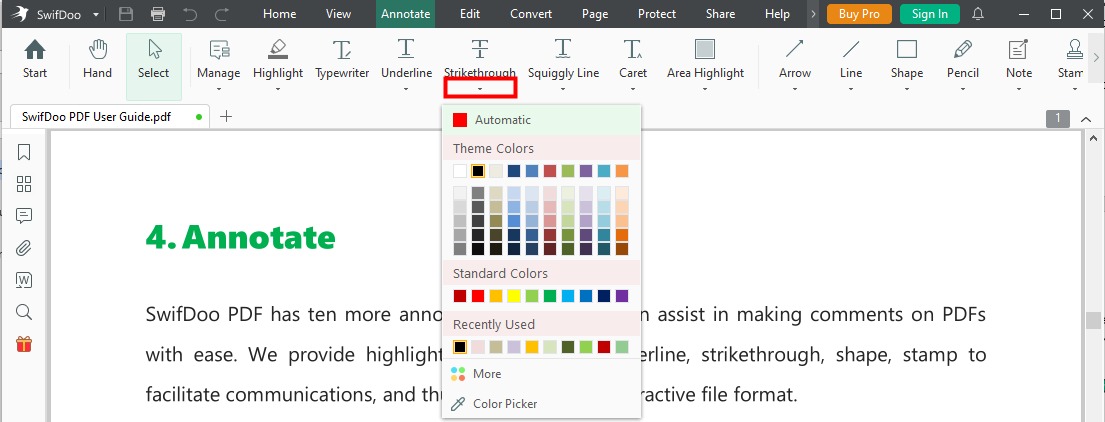Expand the Underline color dropdown arrow
The height and width of the screenshot is (422, 1105).
(406, 89)
